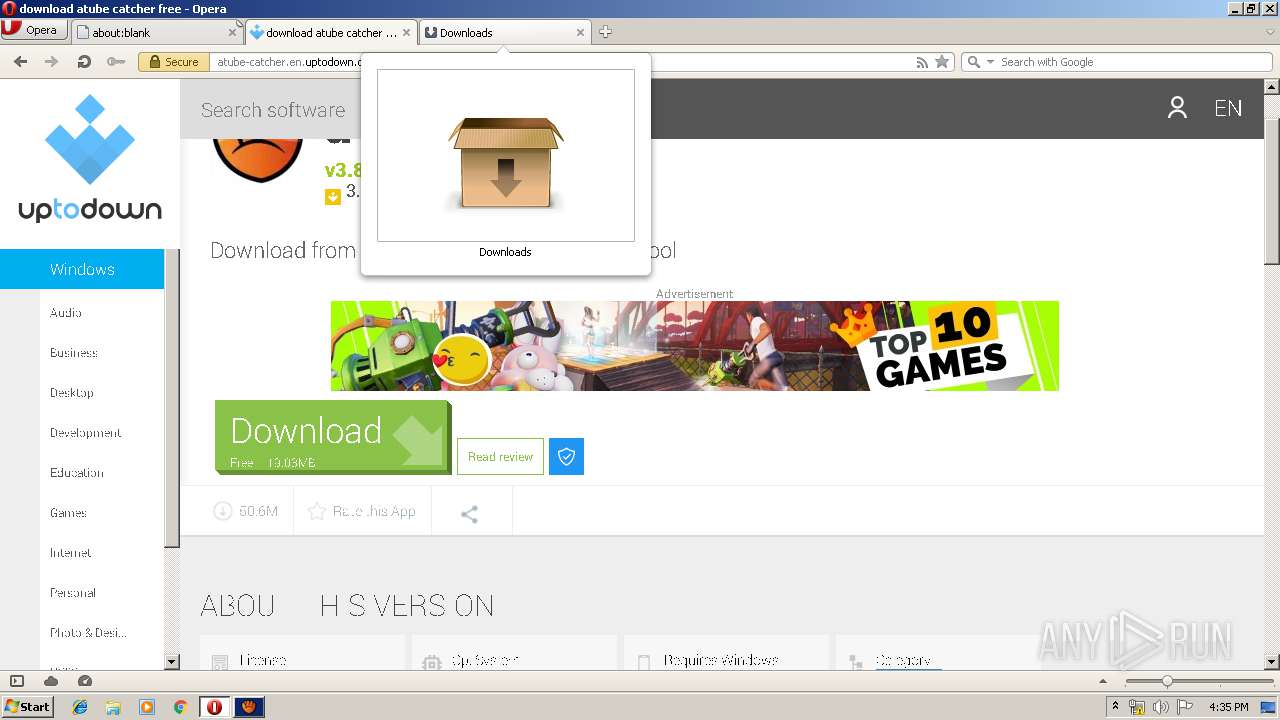
Task: Switch to the download atube catcher tab
Action: click(331, 32)
